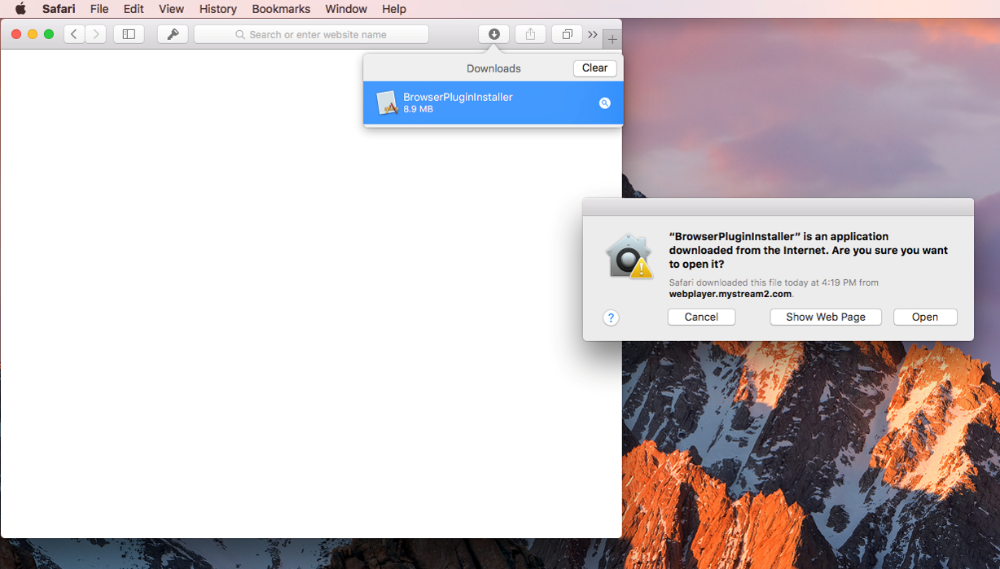Open a new tab with plus button
The image size is (1000, 569).
pos(612,40)
